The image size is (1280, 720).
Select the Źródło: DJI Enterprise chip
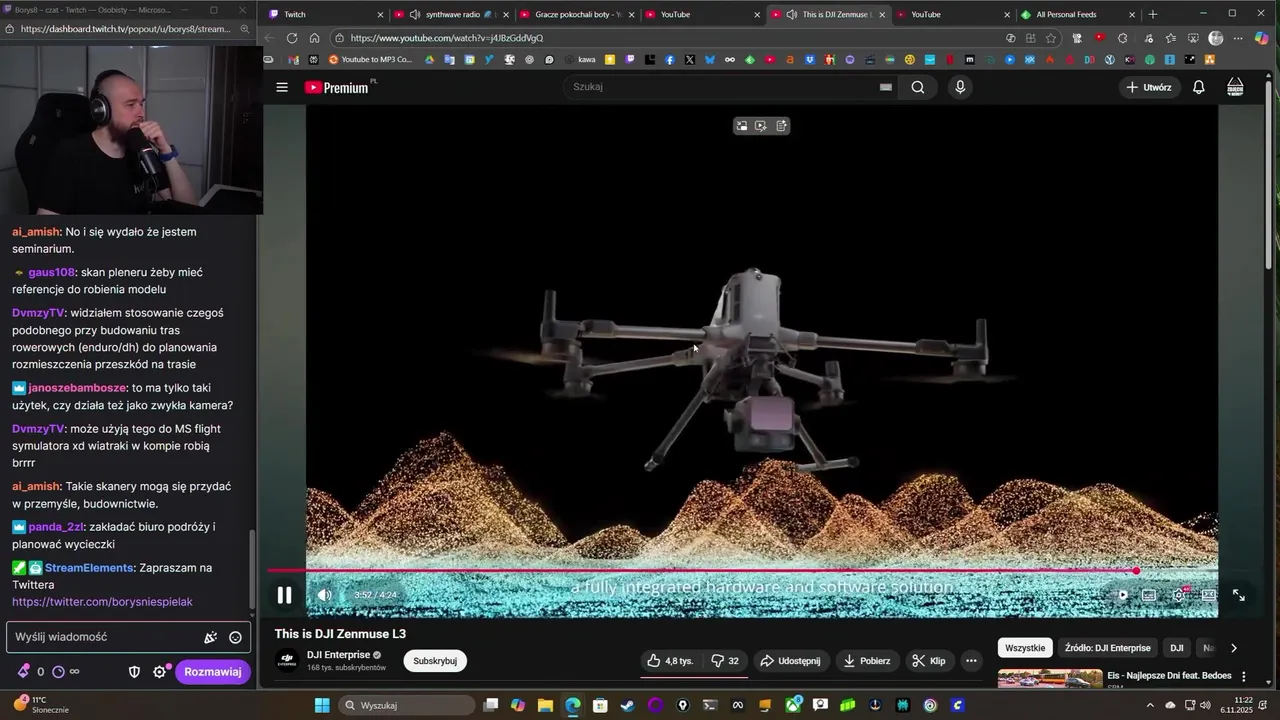1107,648
